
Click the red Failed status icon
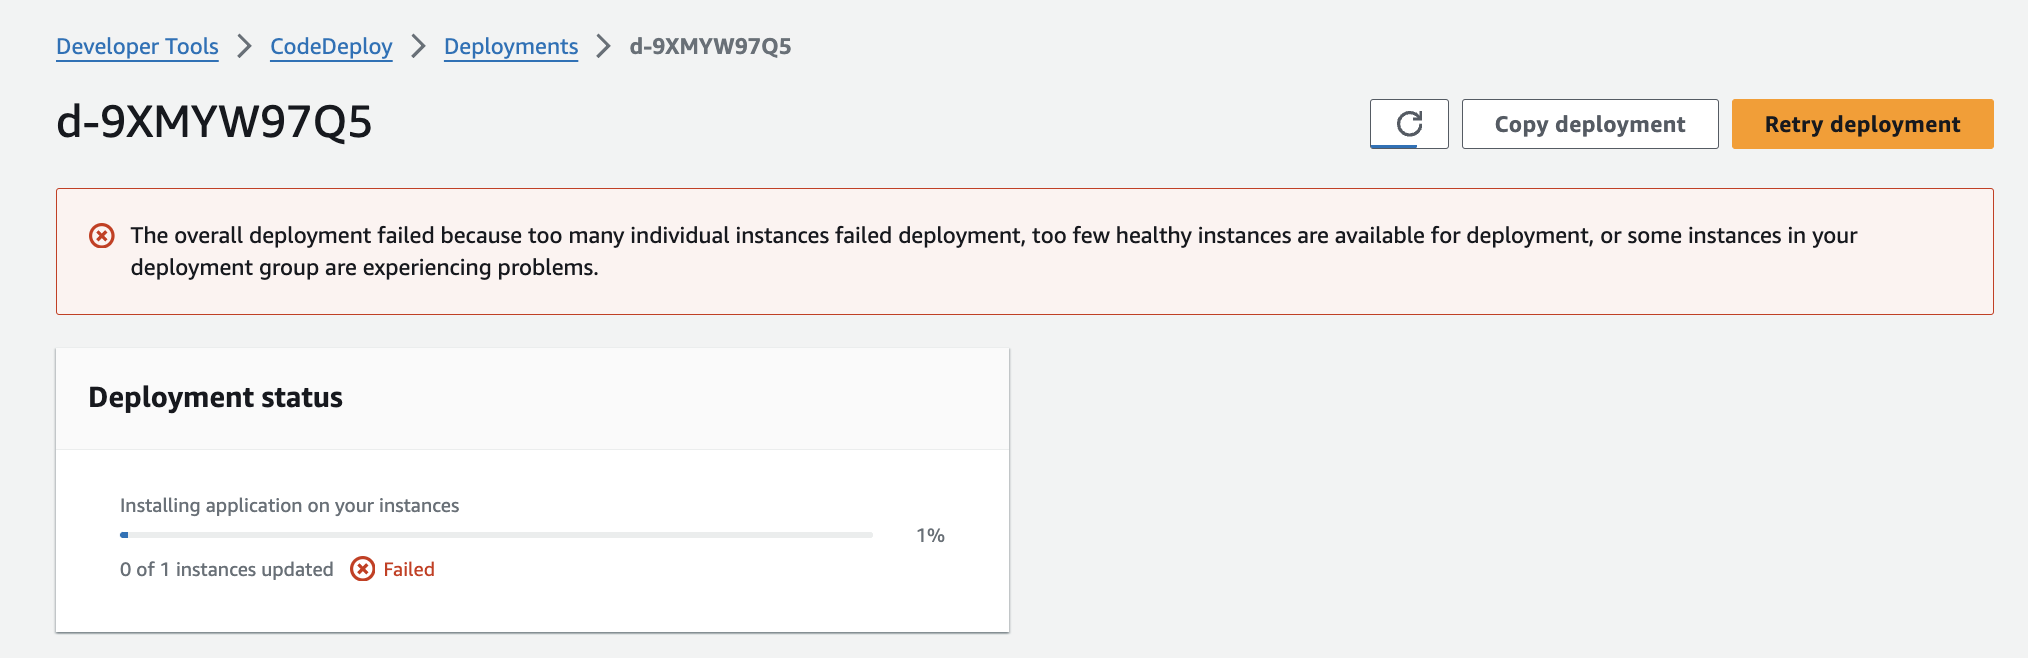click(363, 569)
